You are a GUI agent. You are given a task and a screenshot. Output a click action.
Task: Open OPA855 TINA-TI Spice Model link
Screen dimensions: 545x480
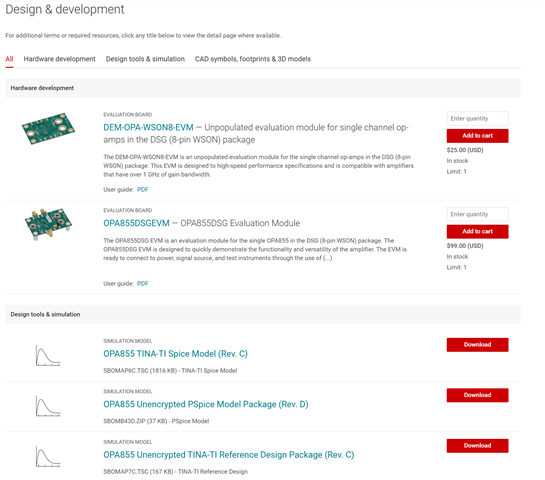[x=176, y=354]
